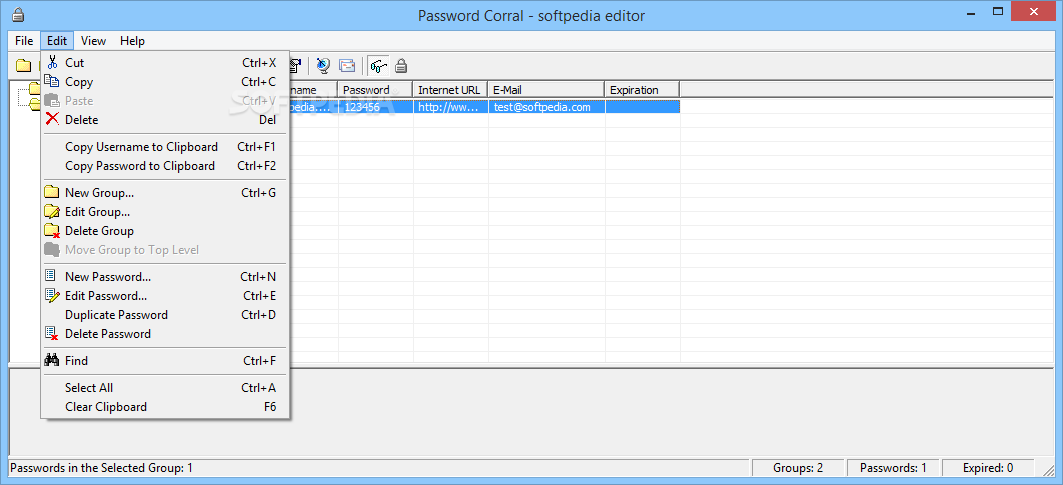The height and width of the screenshot is (485, 1063).
Task: Open the View menu
Action: tap(94, 41)
